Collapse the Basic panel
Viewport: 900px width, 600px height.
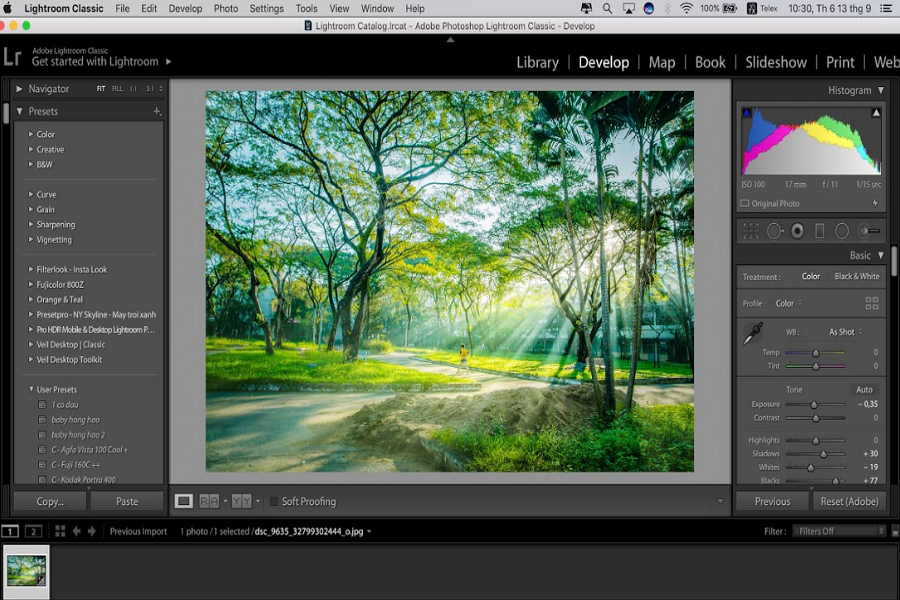881,255
